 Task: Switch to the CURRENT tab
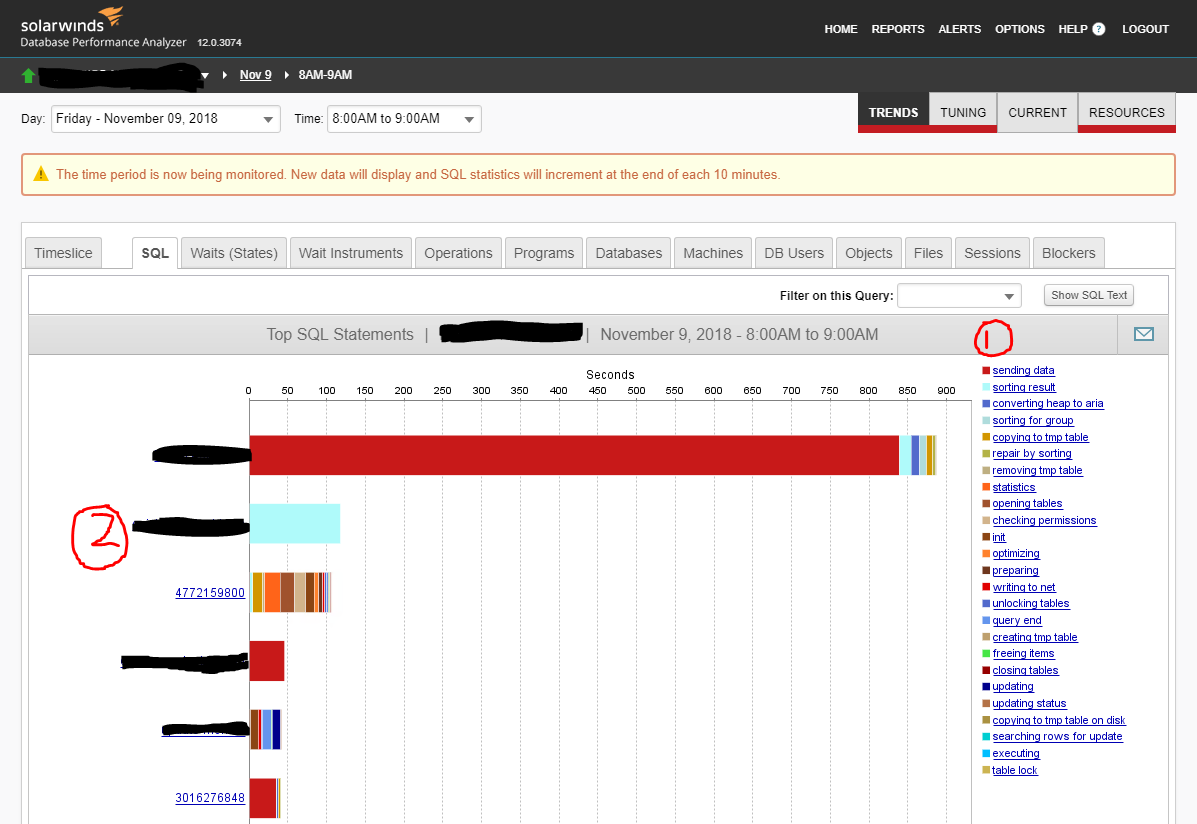(1037, 112)
